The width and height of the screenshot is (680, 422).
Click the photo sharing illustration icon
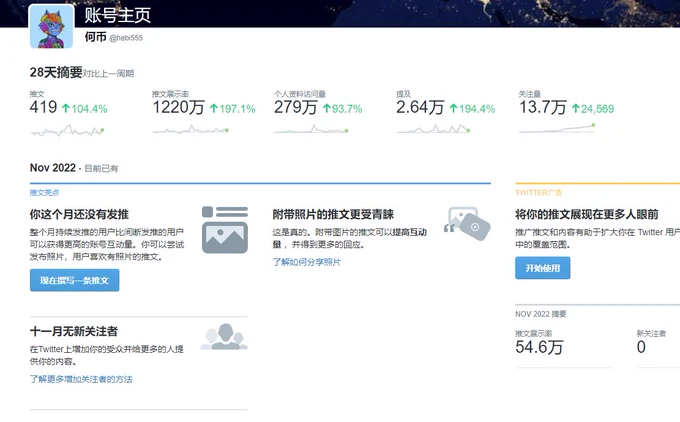467,223
